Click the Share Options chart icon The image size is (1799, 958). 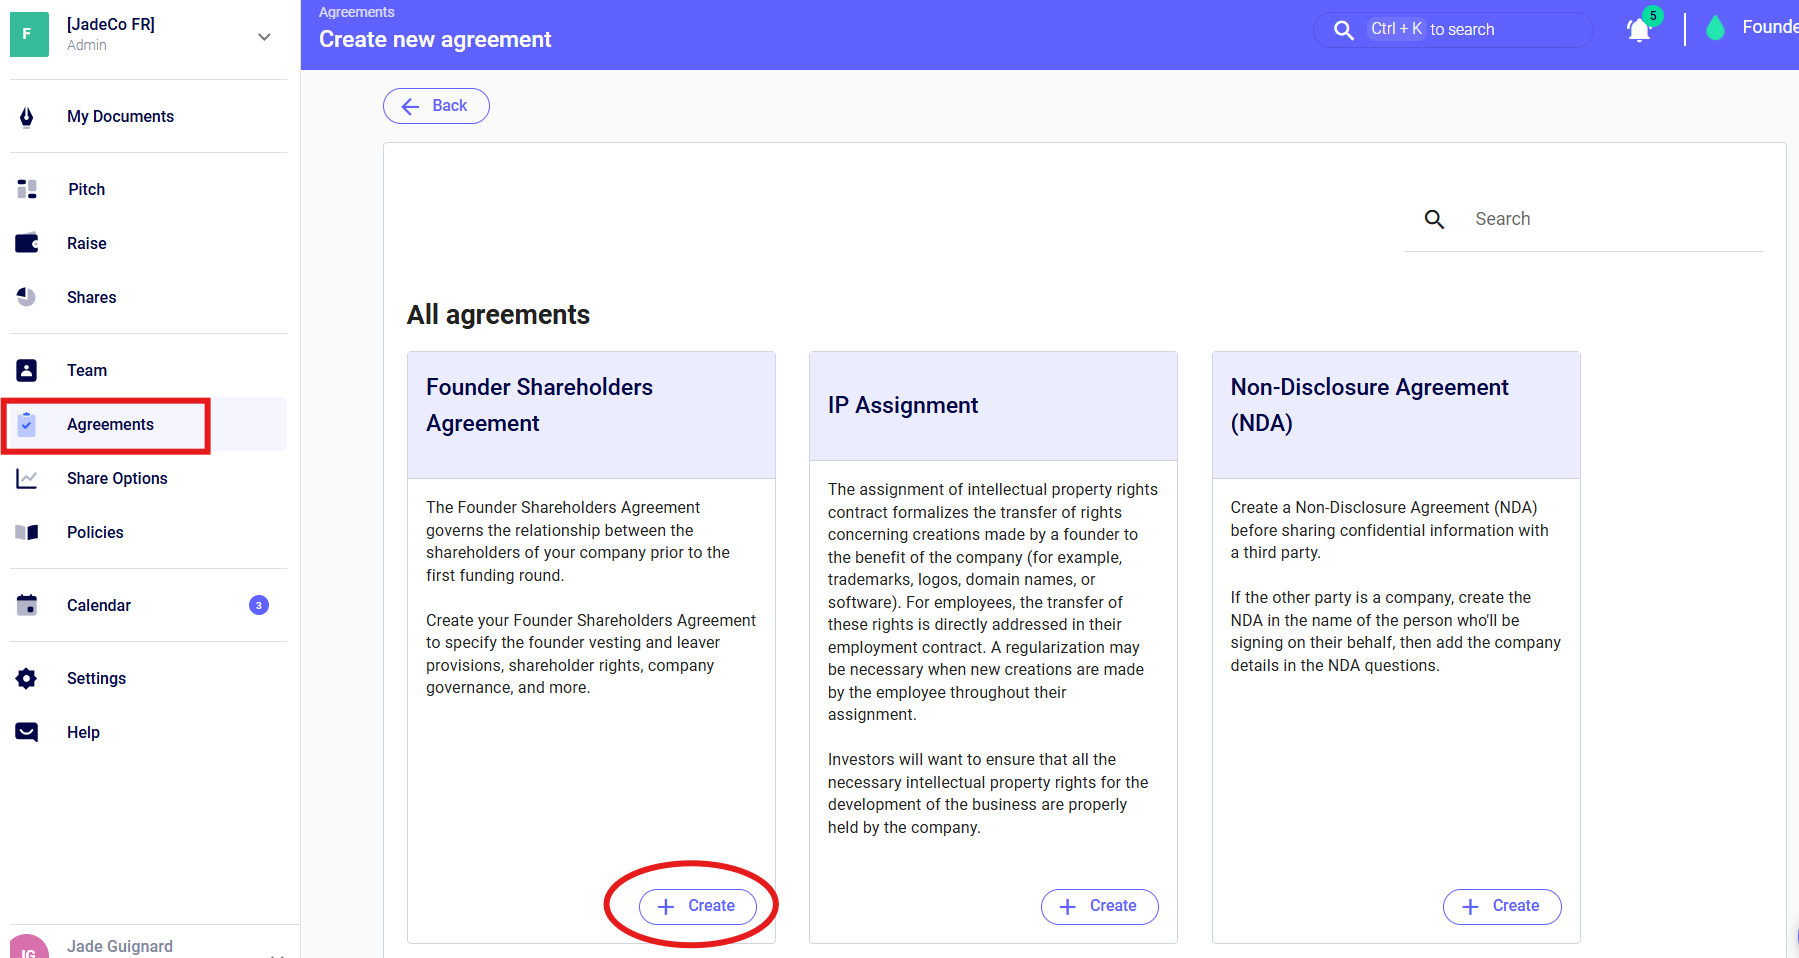[27, 478]
